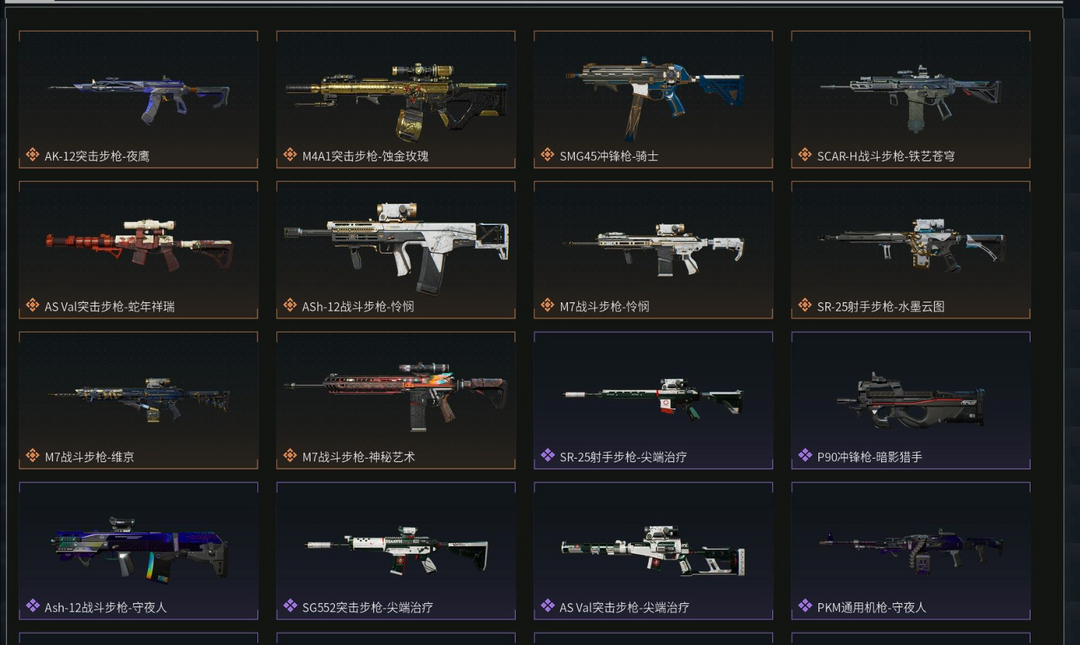Viewport: 1080px width, 645px height.
Task: Open the Ash-12战斗步枪-守夜人 purple skin
Action: coord(138,551)
